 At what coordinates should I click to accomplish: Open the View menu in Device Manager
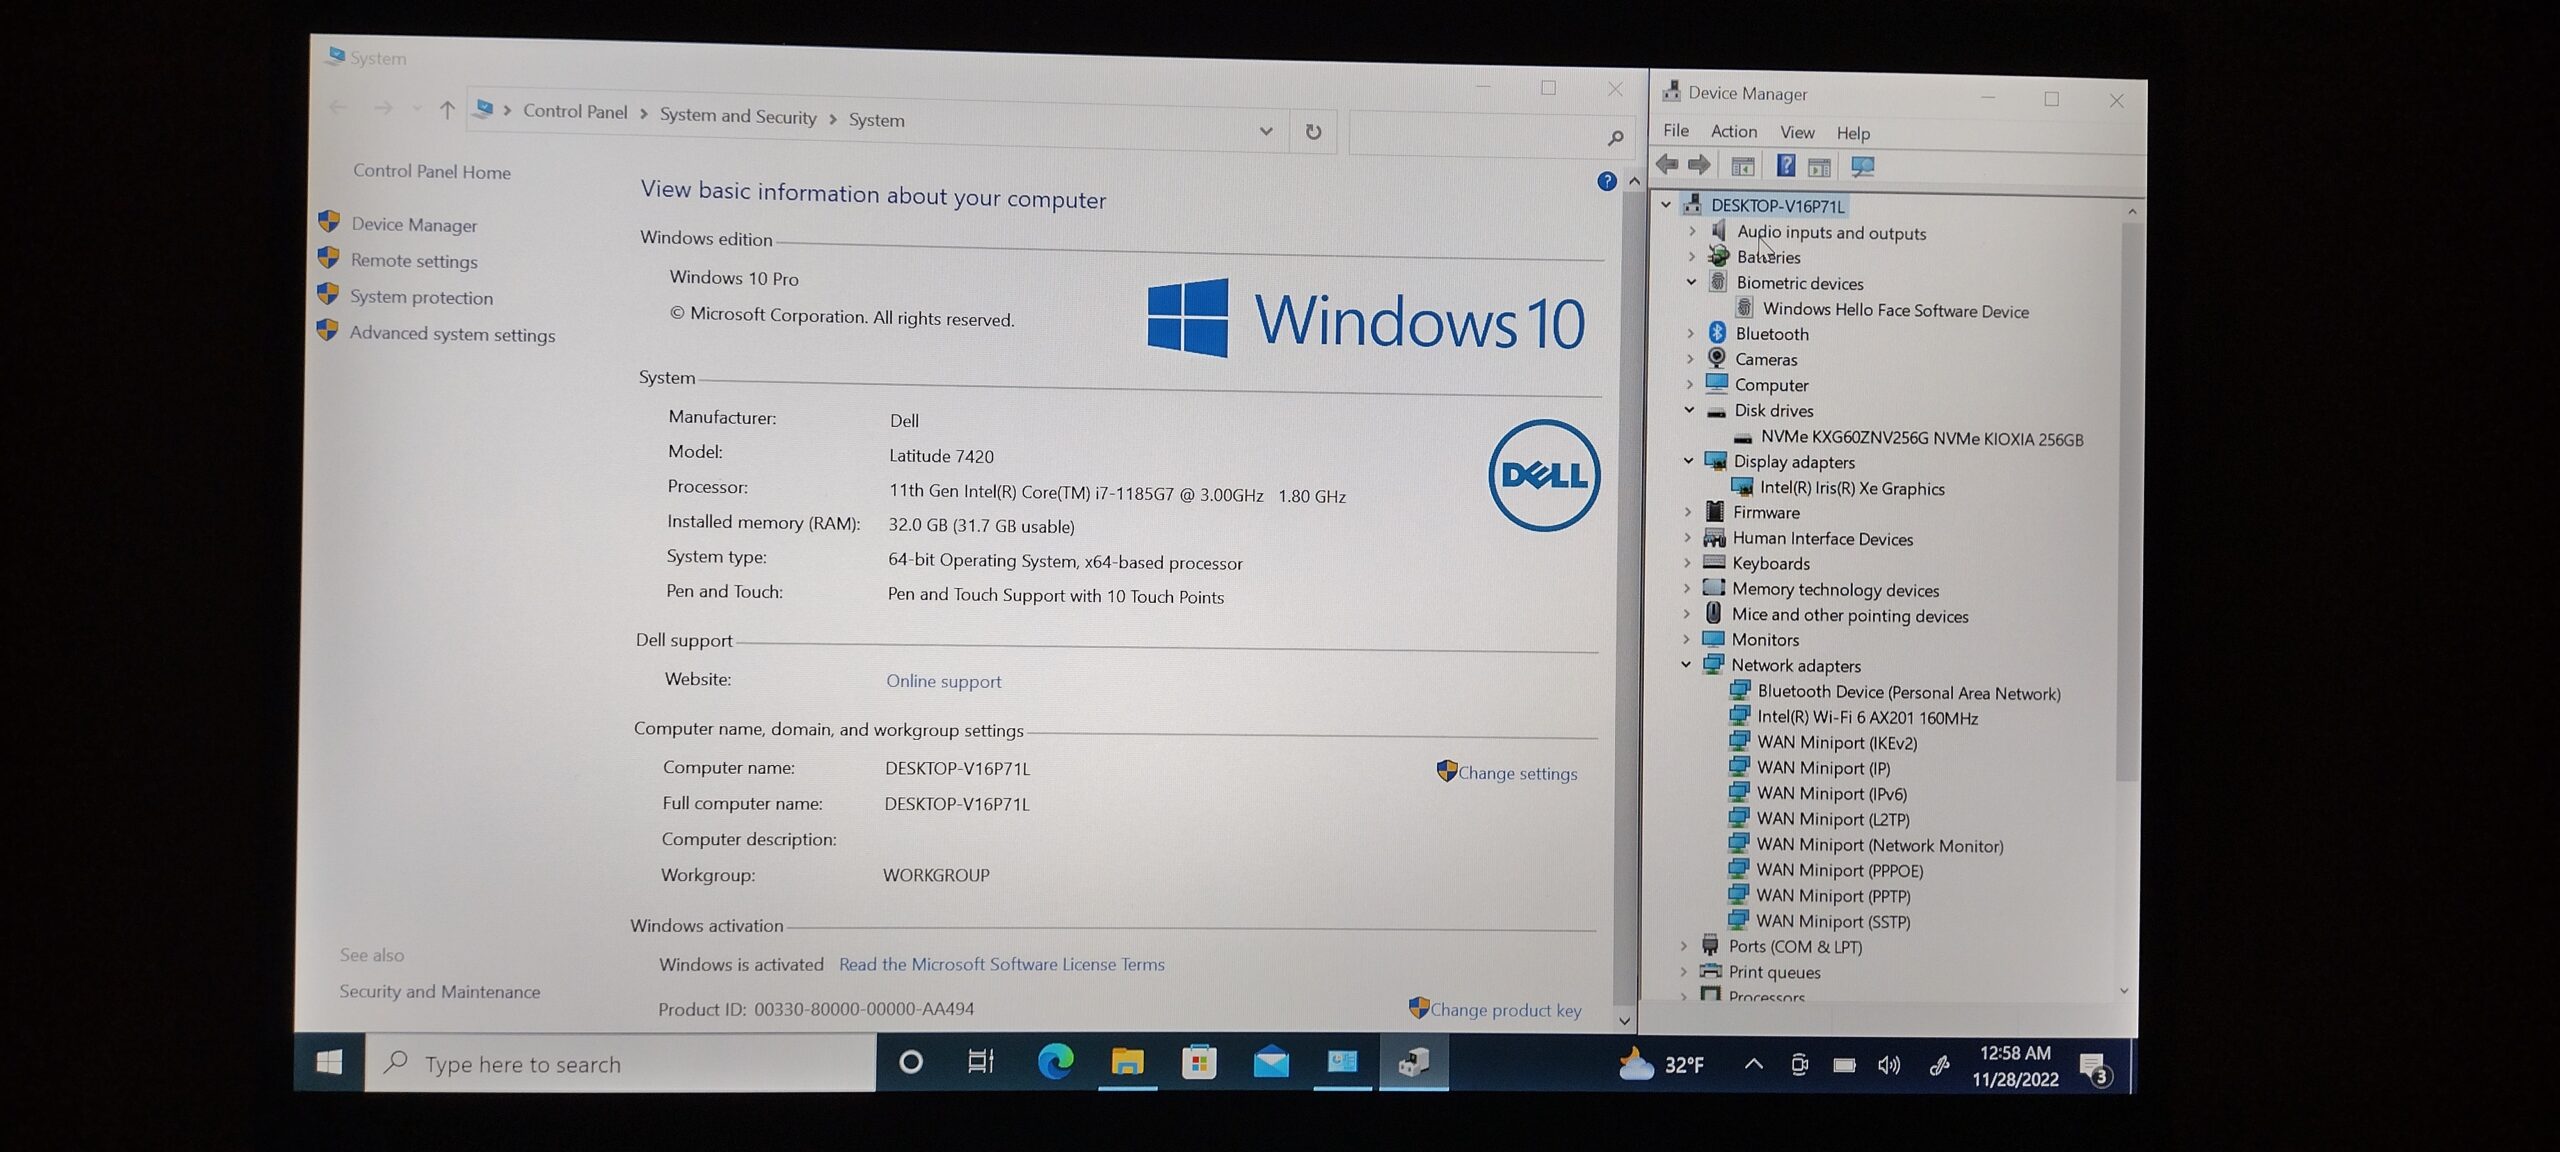[x=1797, y=132]
